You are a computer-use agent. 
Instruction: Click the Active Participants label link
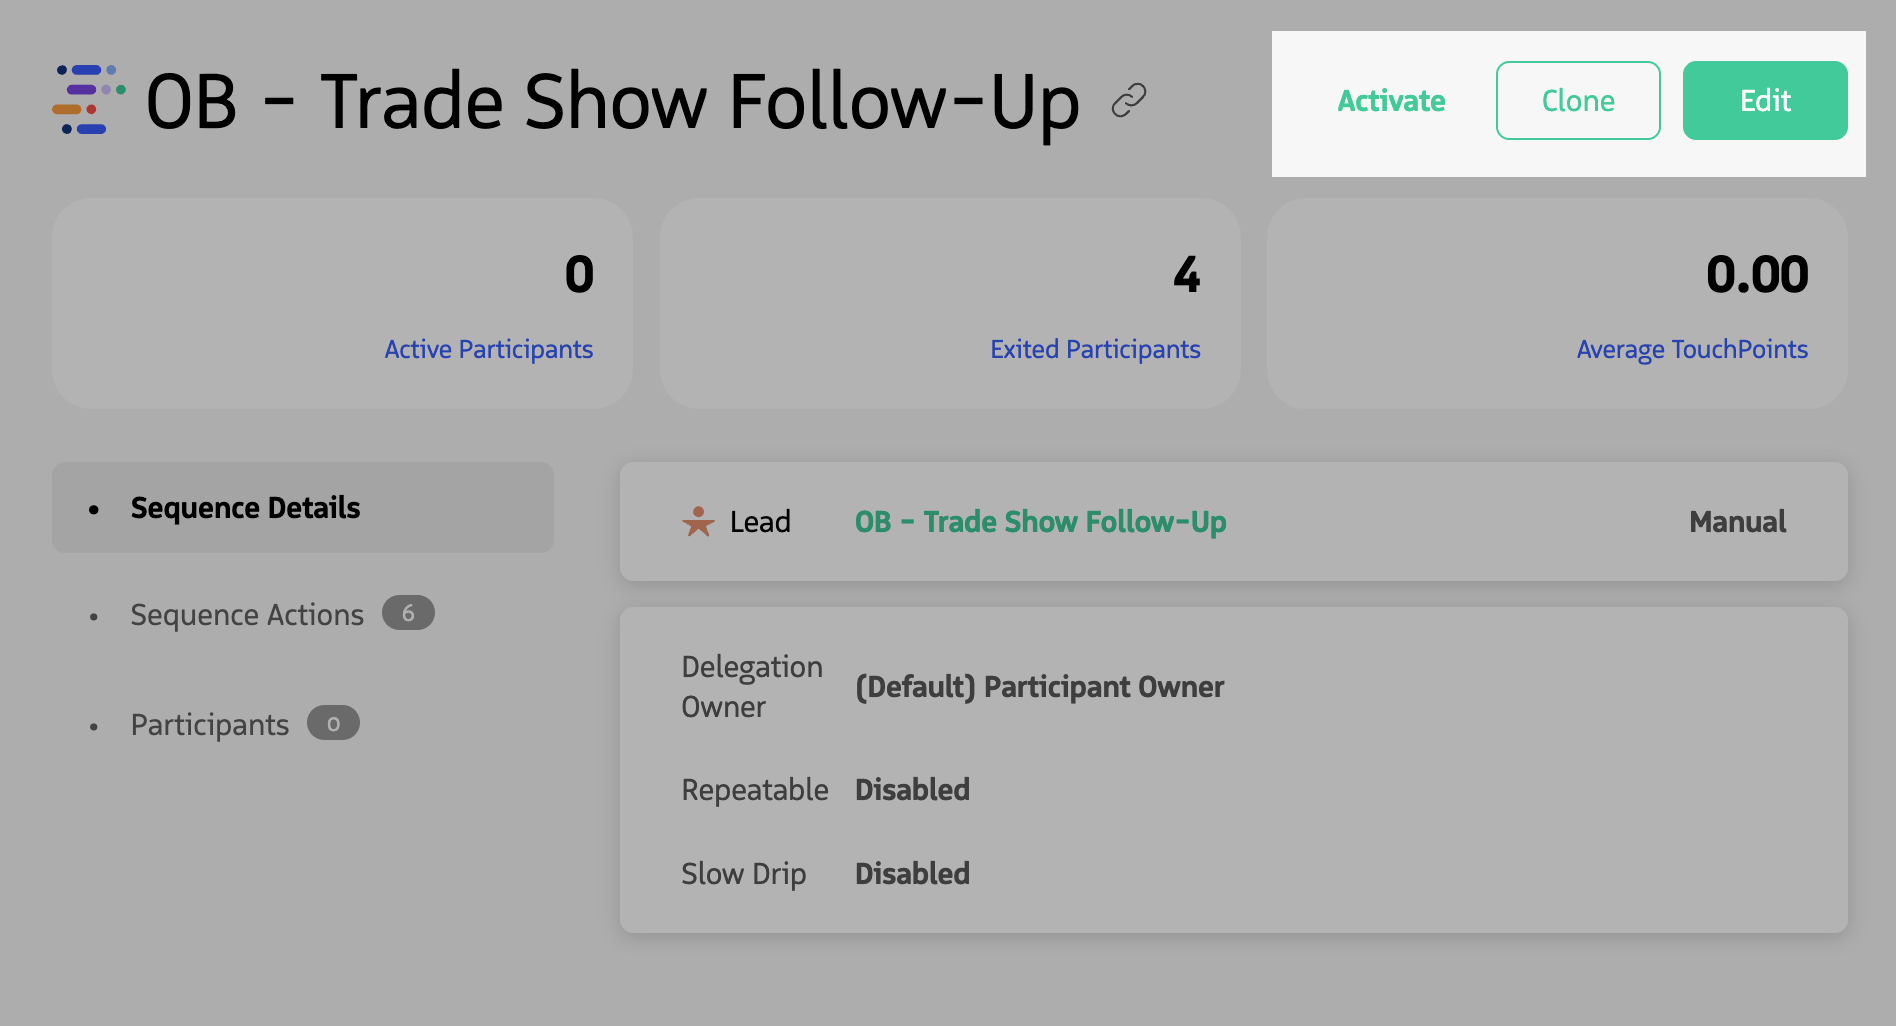click(489, 349)
